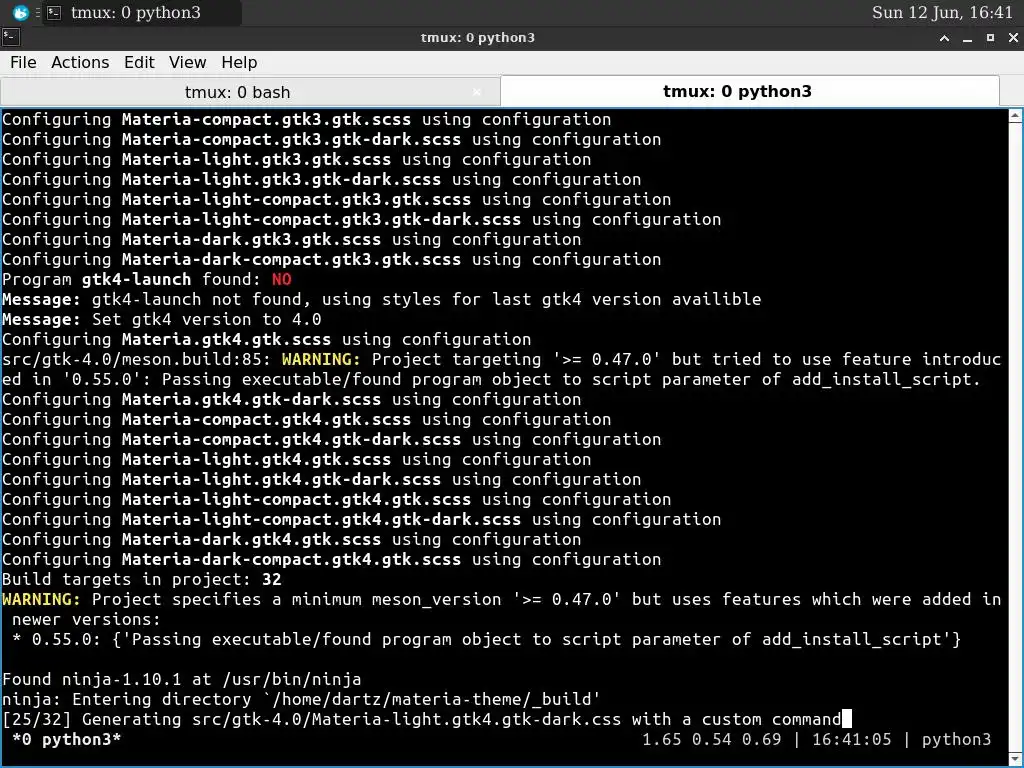Image resolution: width=1024 pixels, height=768 pixels.
Task: Click the terminal cursor block after 'custom command'
Action: coord(846,719)
